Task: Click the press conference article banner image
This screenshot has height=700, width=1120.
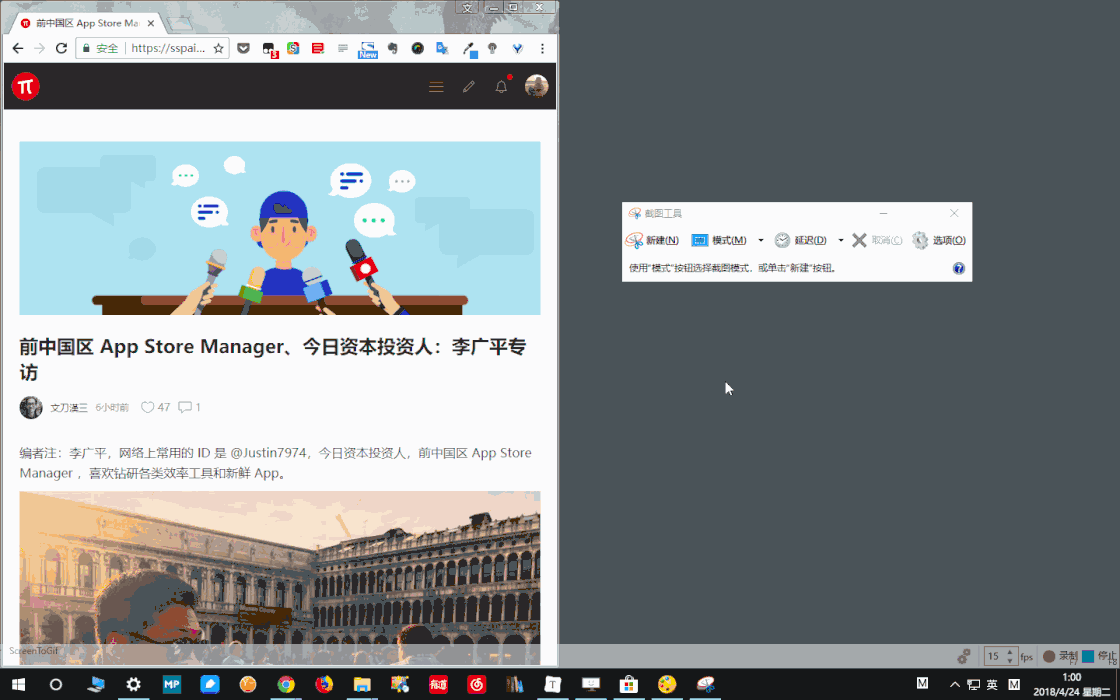Action: coord(280,228)
